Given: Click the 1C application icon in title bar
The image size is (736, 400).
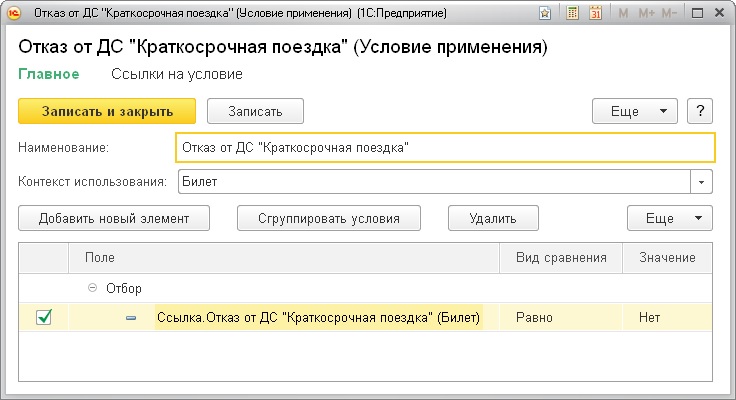Looking at the screenshot, I should coord(16,14).
